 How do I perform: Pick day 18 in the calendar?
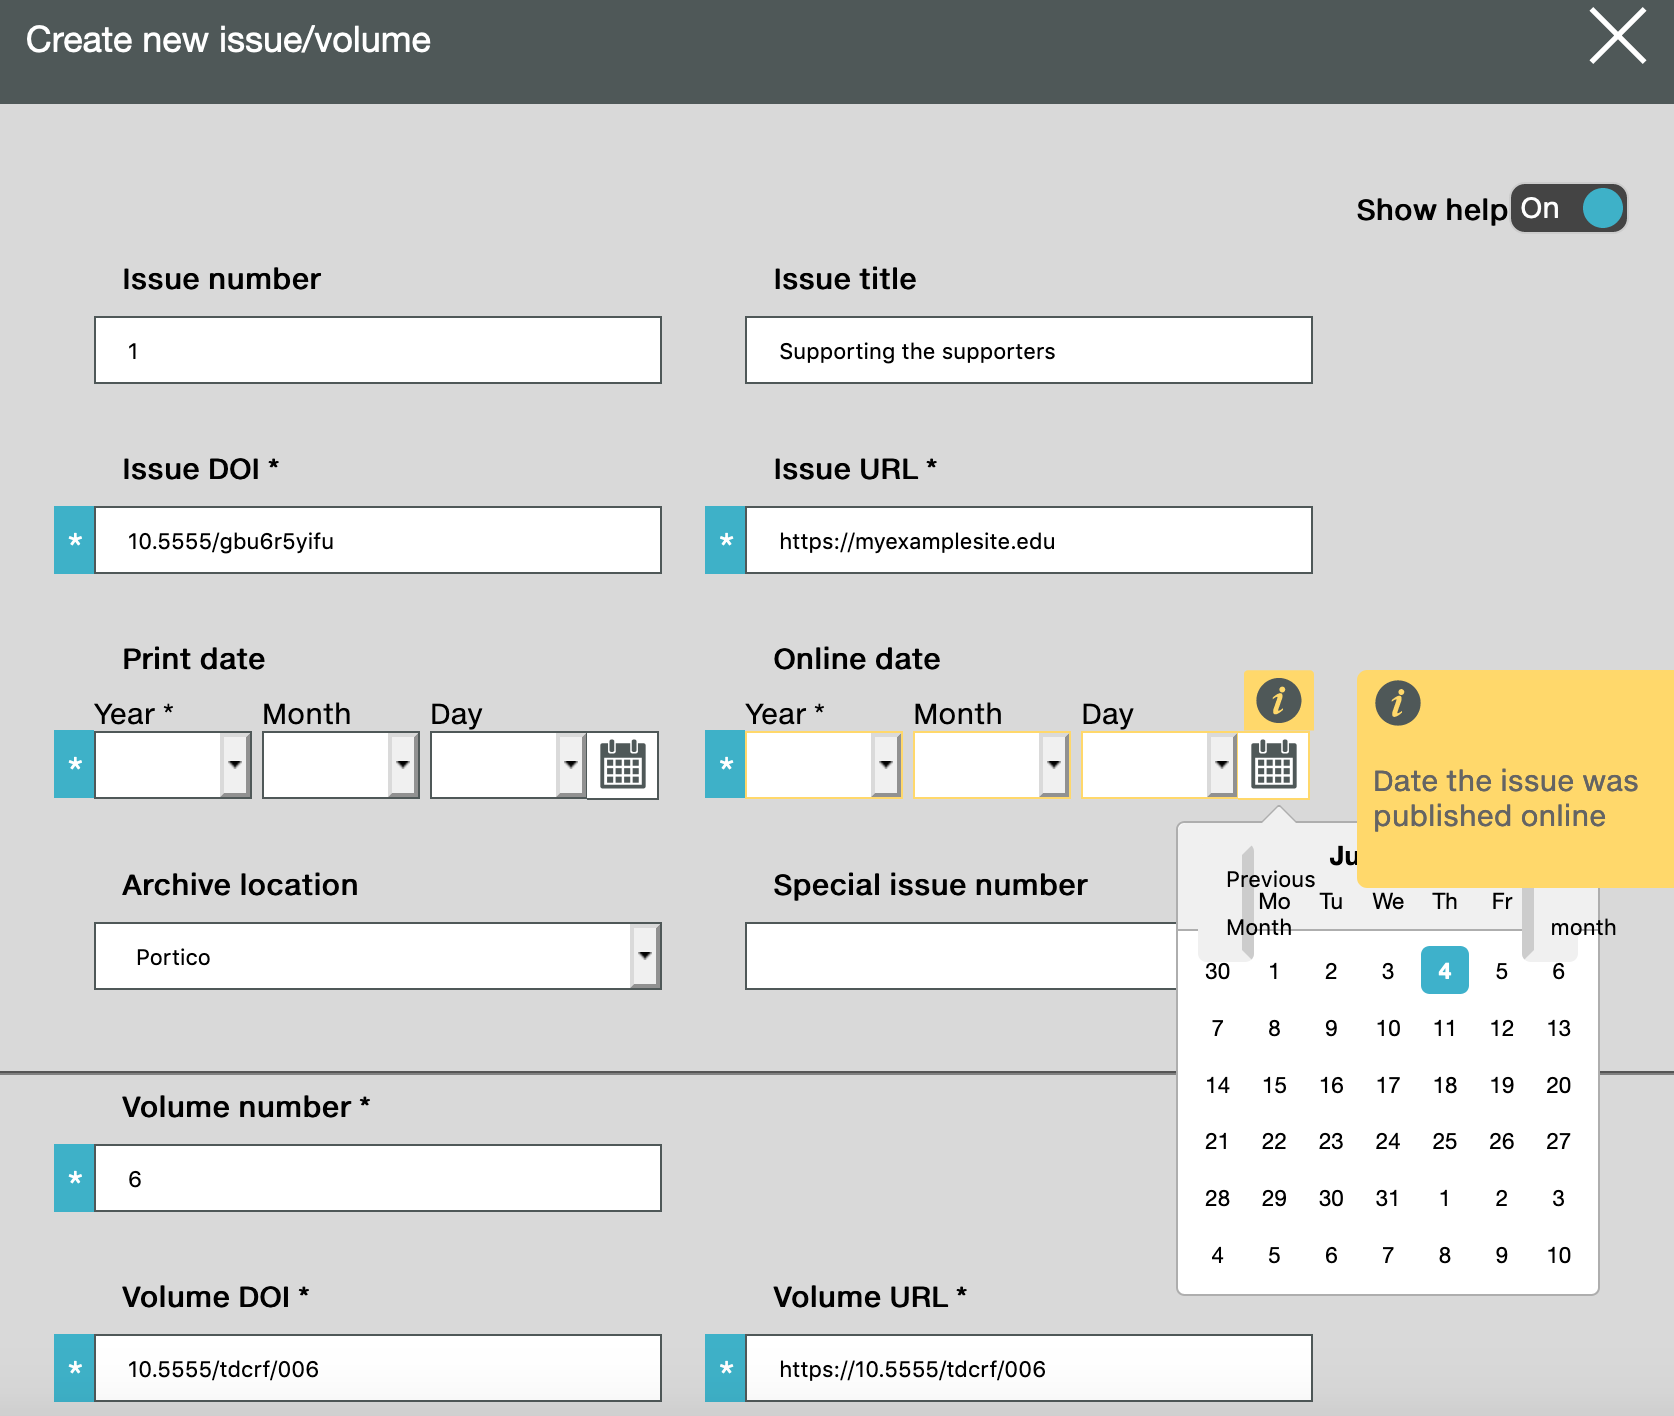pyautogui.click(x=1444, y=1085)
